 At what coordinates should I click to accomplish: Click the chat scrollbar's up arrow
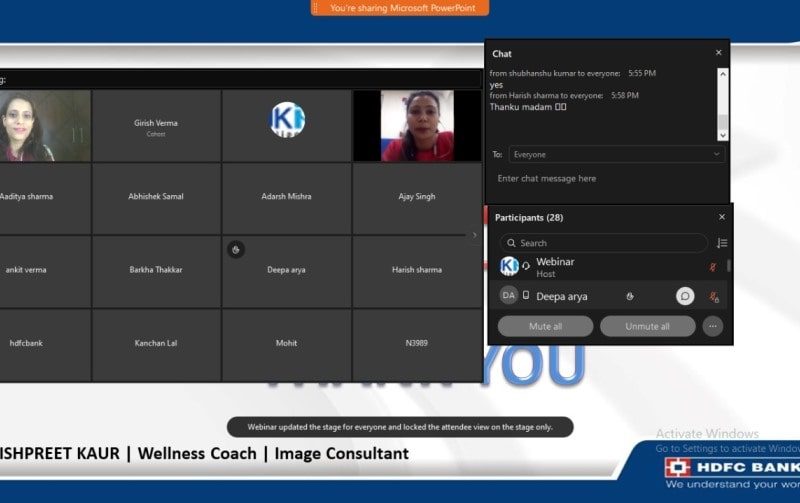723,73
